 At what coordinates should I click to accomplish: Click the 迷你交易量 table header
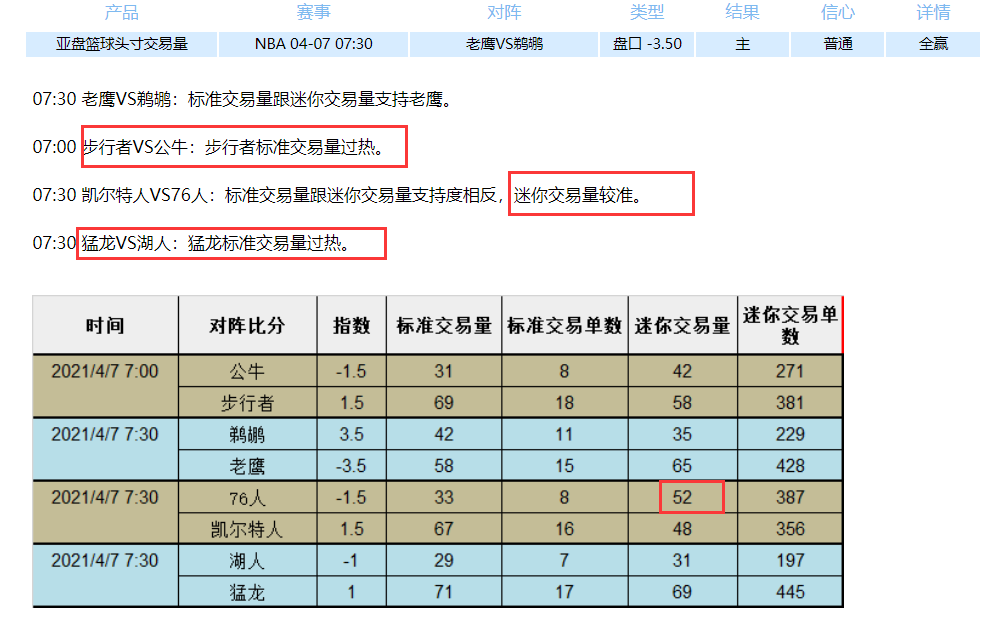tap(682, 325)
